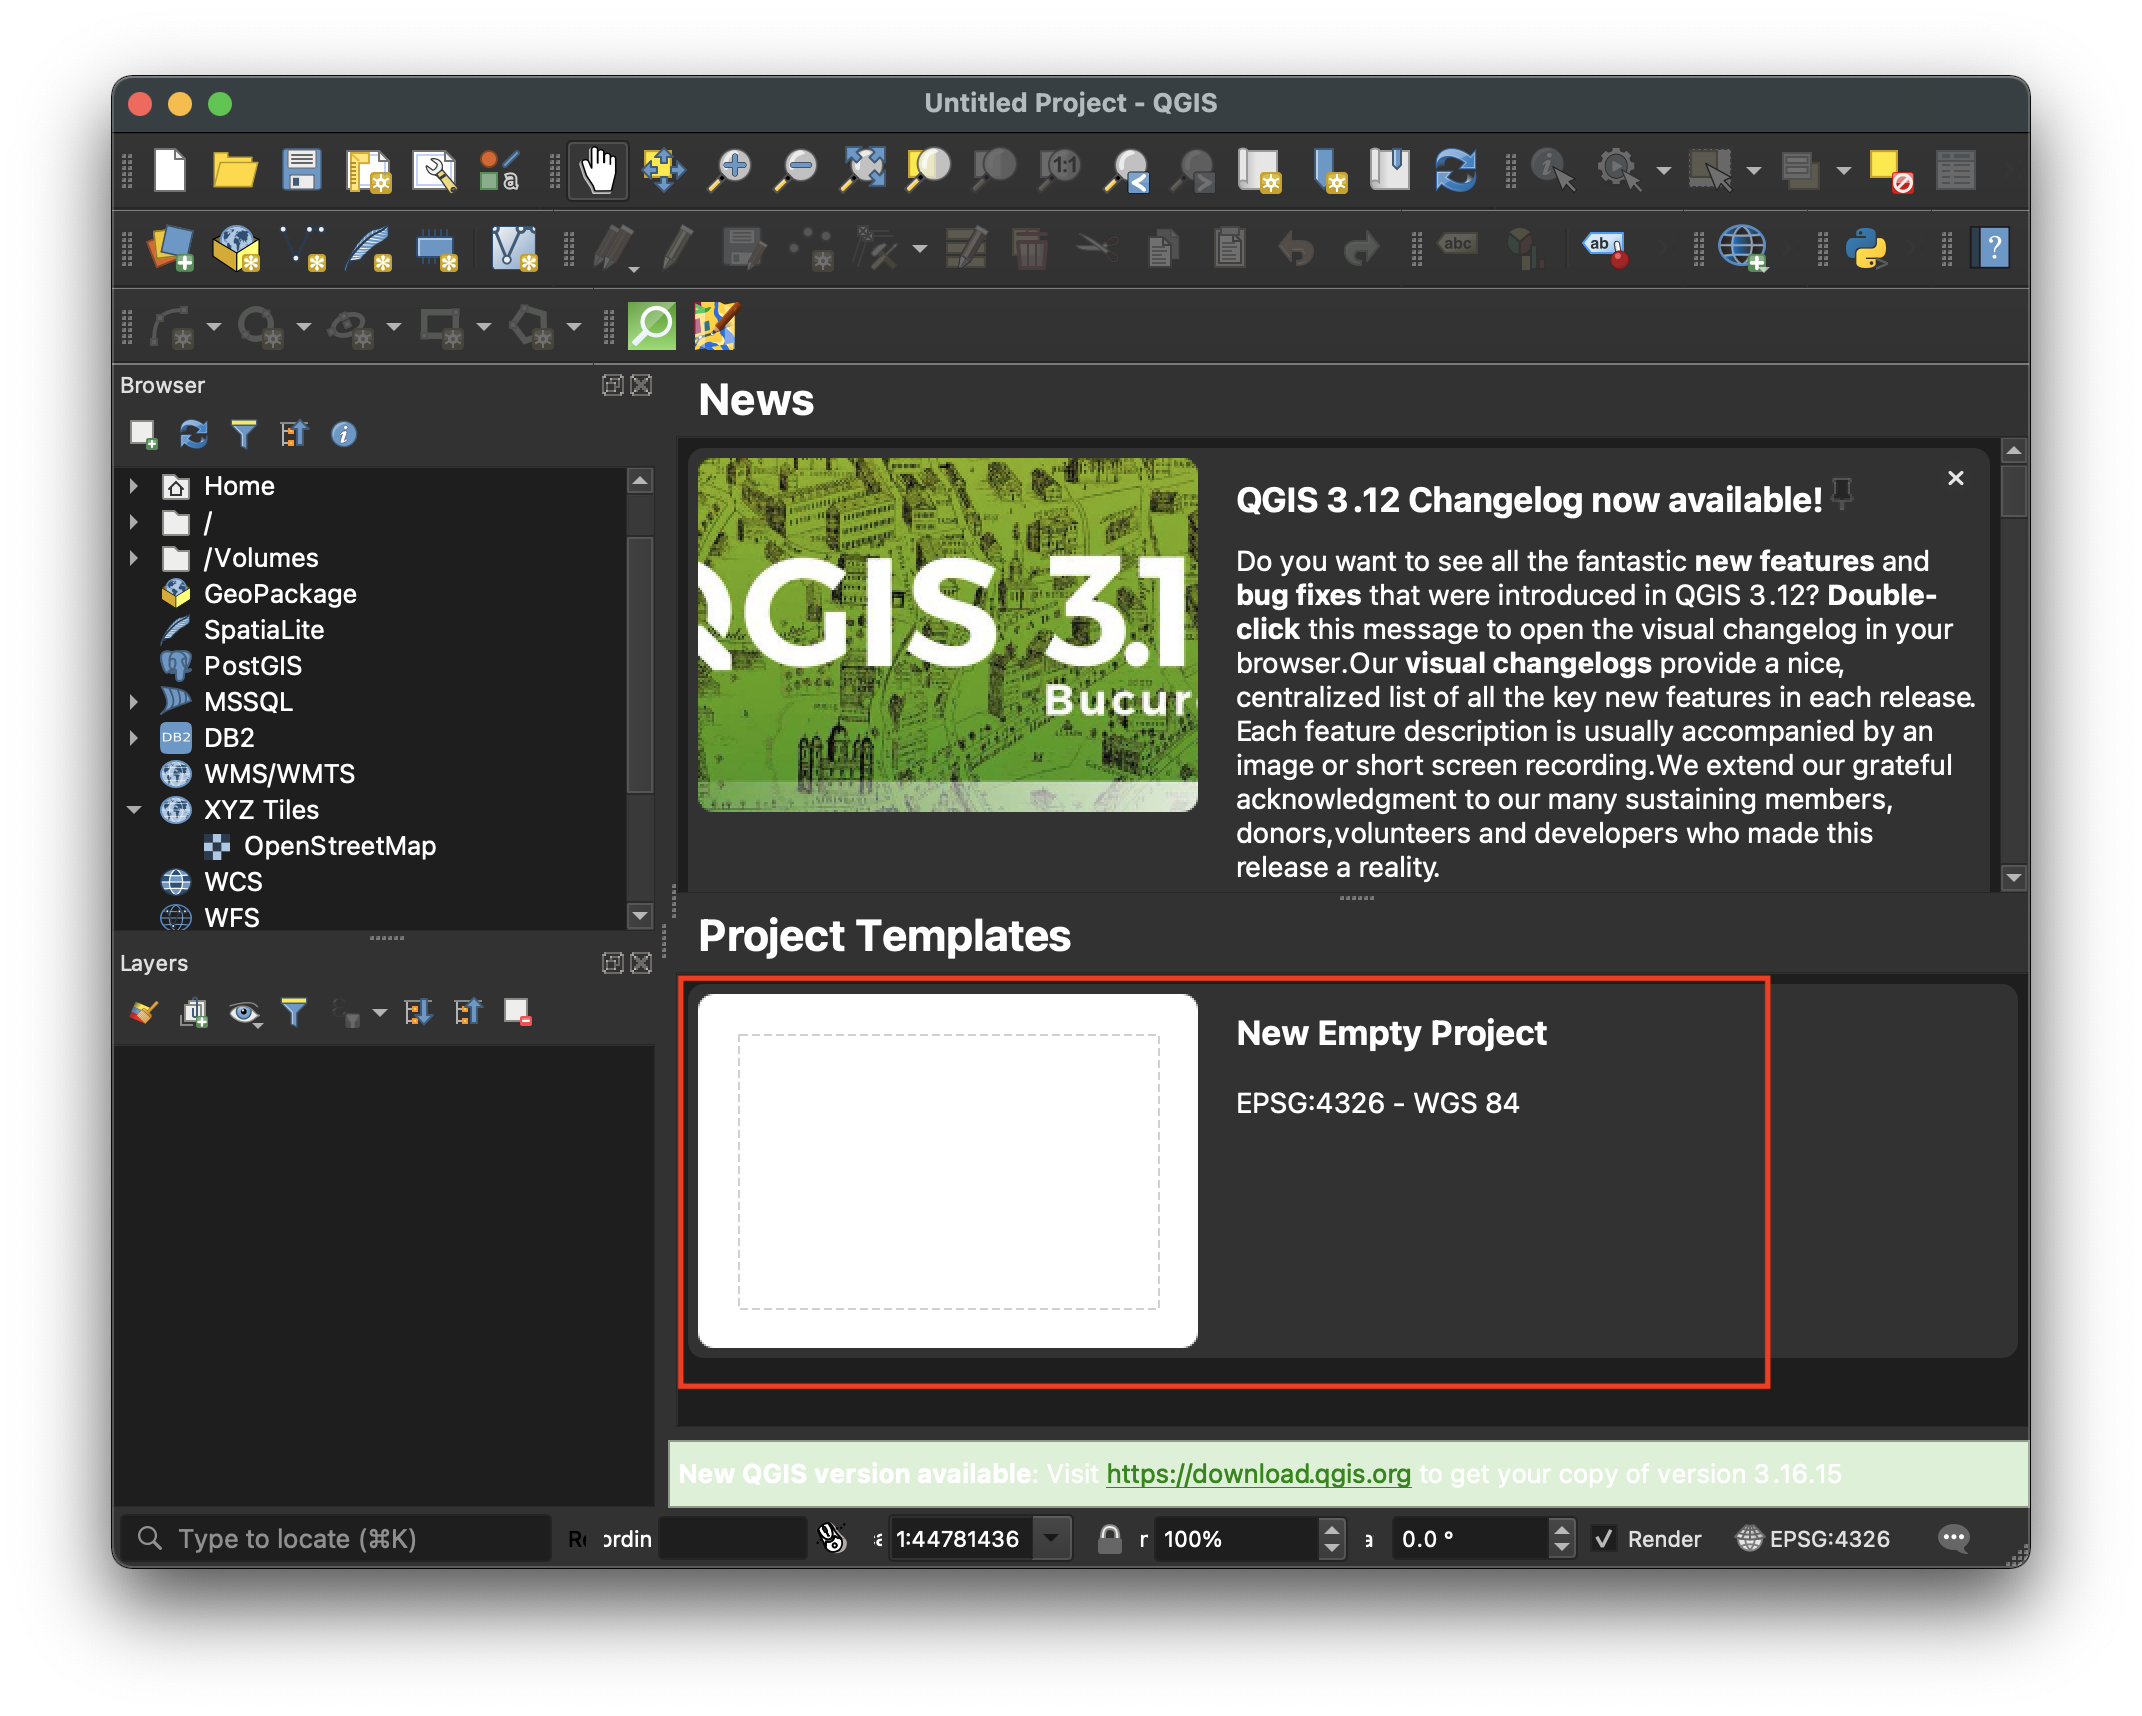The height and width of the screenshot is (1716, 2142).
Task: Select the Zoom In magnifier tool
Action: coord(731,170)
